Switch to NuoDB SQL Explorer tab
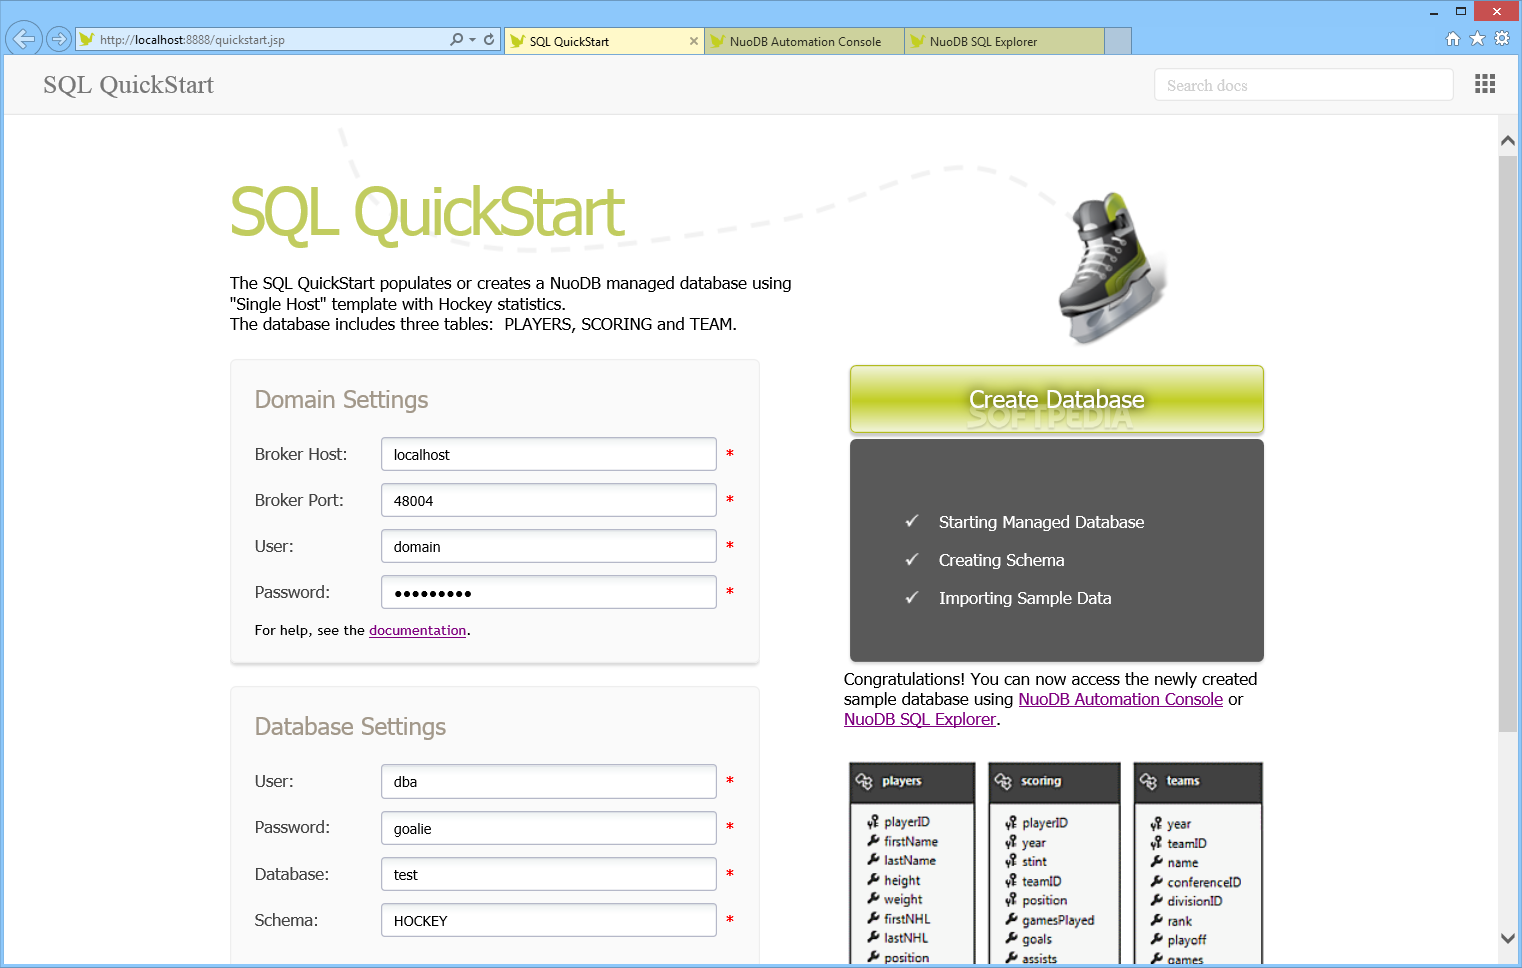The height and width of the screenshot is (968, 1522). pos(1004,41)
